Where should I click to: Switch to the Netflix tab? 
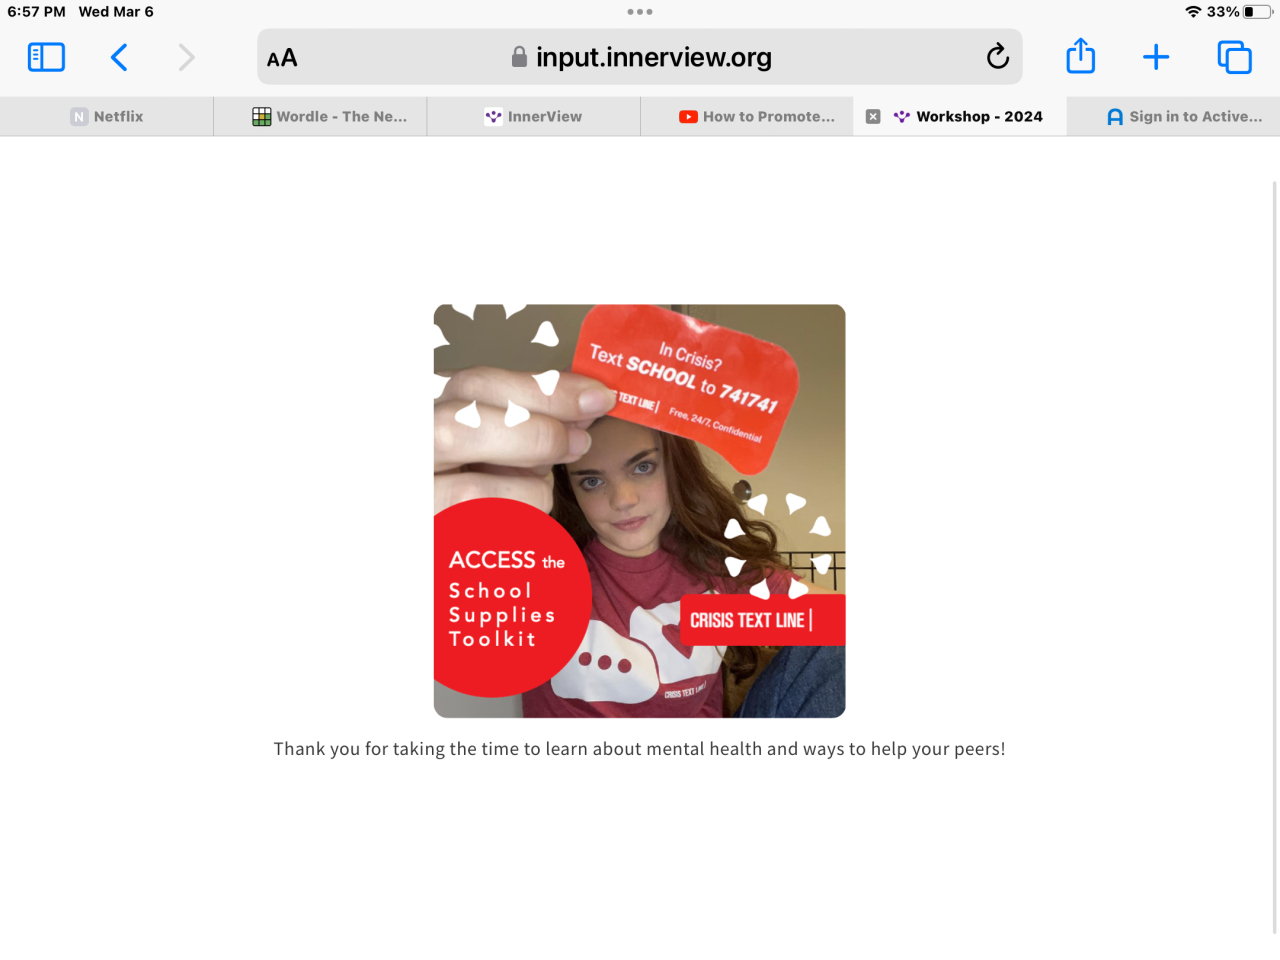(x=107, y=116)
